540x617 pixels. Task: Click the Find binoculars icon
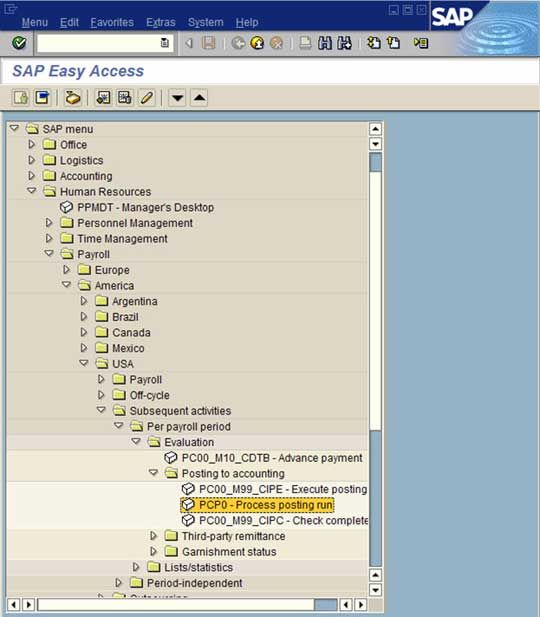click(x=325, y=42)
